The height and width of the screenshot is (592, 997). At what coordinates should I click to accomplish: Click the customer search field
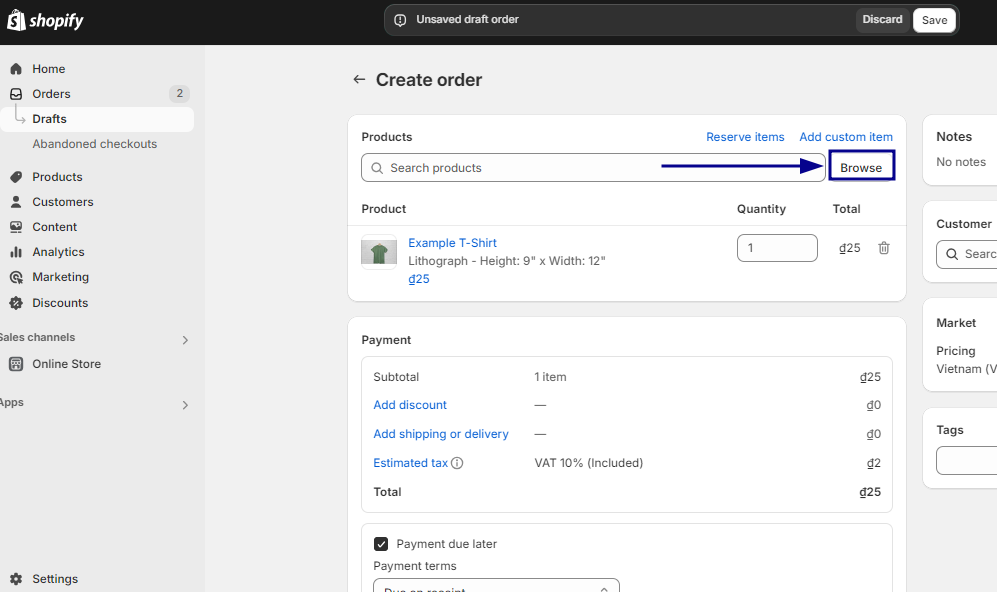966,254
